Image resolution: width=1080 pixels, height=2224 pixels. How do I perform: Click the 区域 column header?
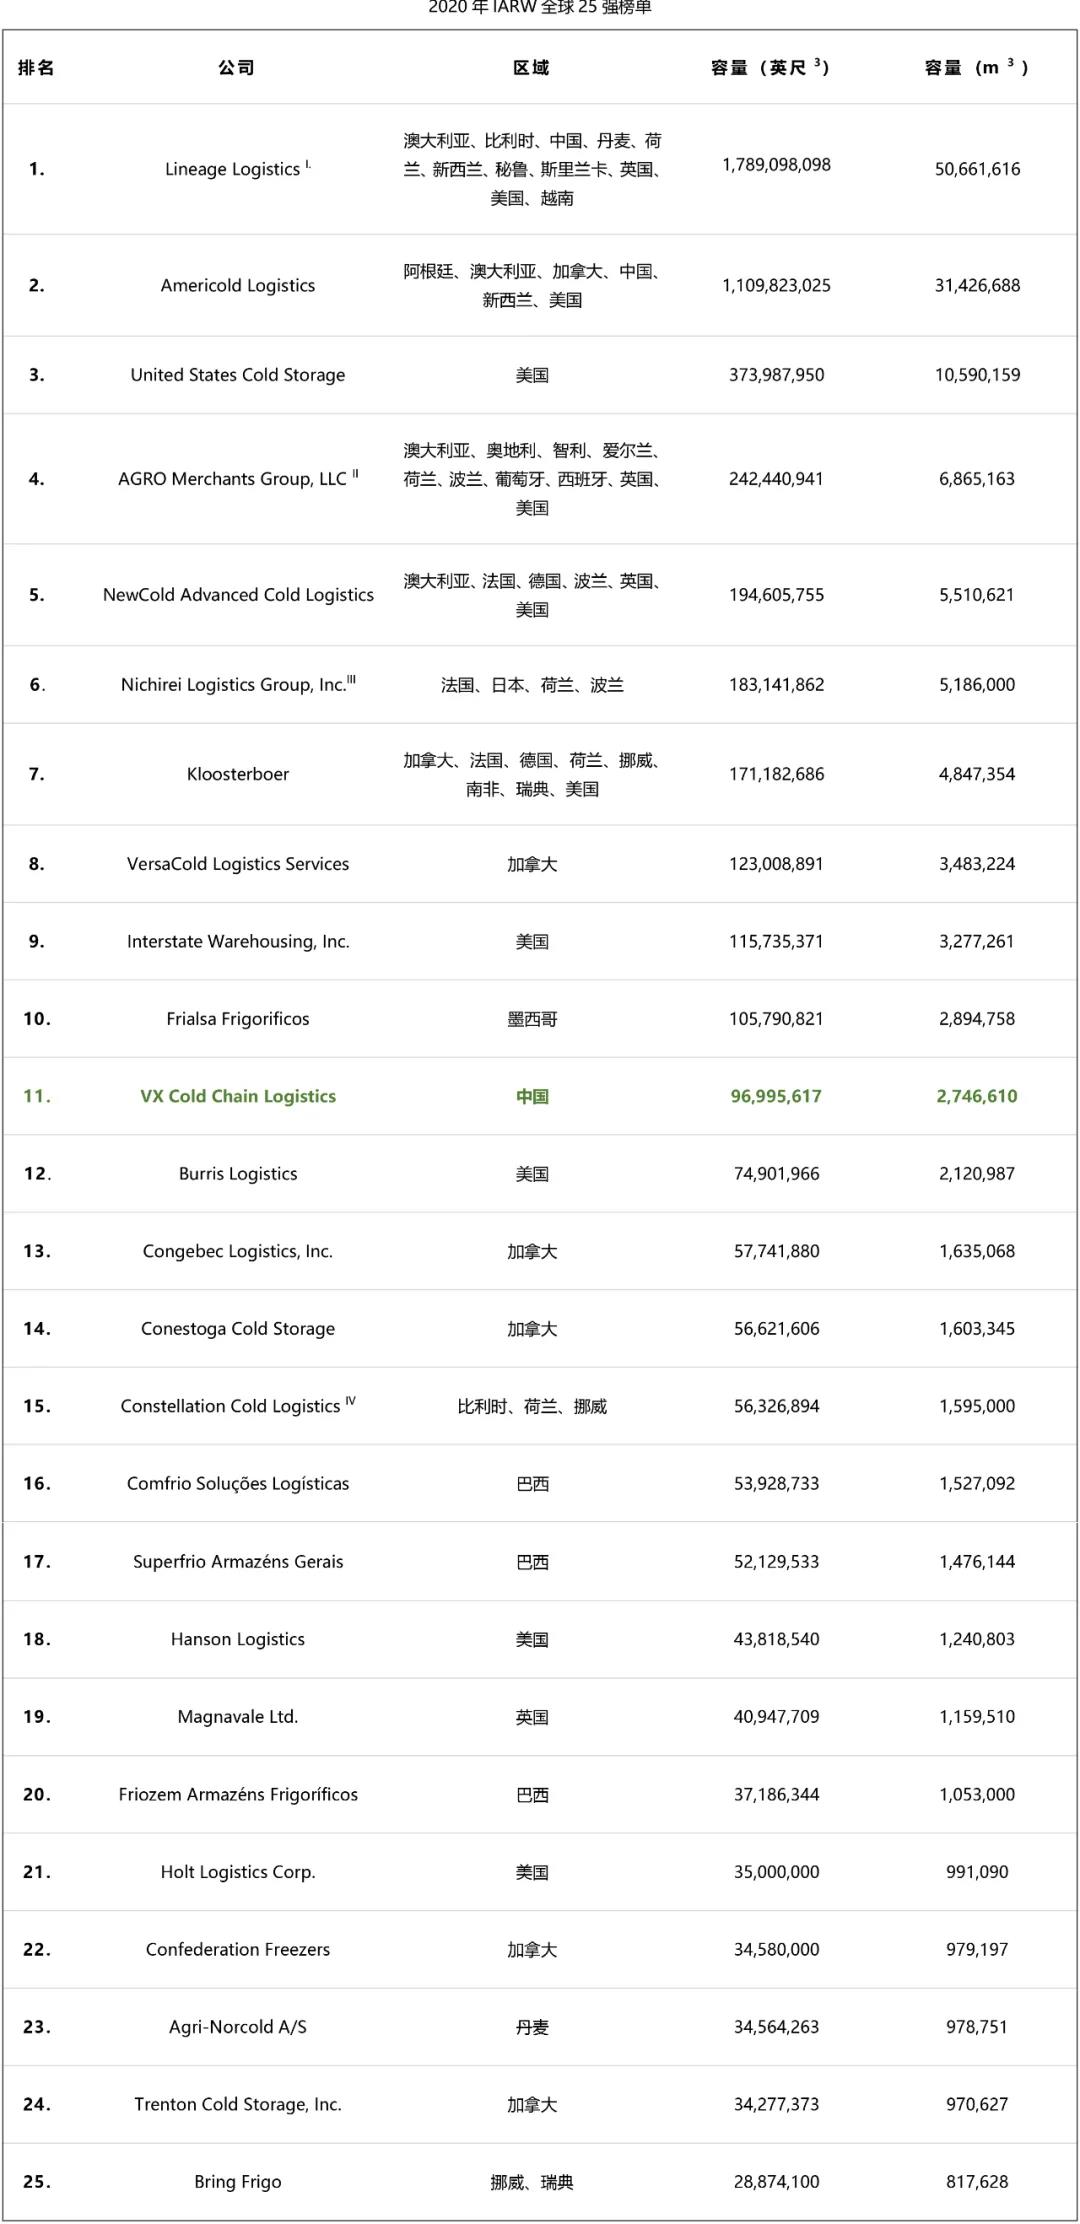pyautogui.click(x=531, y=68)
